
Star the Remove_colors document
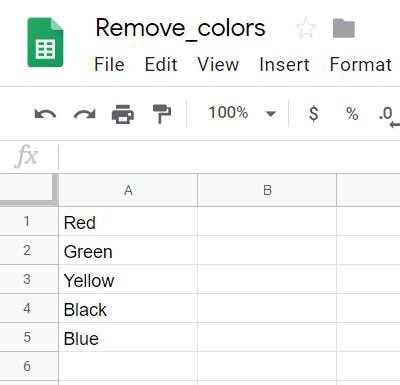(x=306, y=28)
